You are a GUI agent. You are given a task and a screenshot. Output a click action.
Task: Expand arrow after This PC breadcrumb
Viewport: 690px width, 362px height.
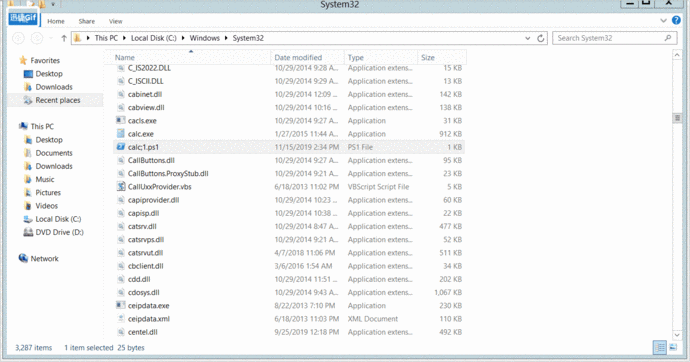click(124, 38)
